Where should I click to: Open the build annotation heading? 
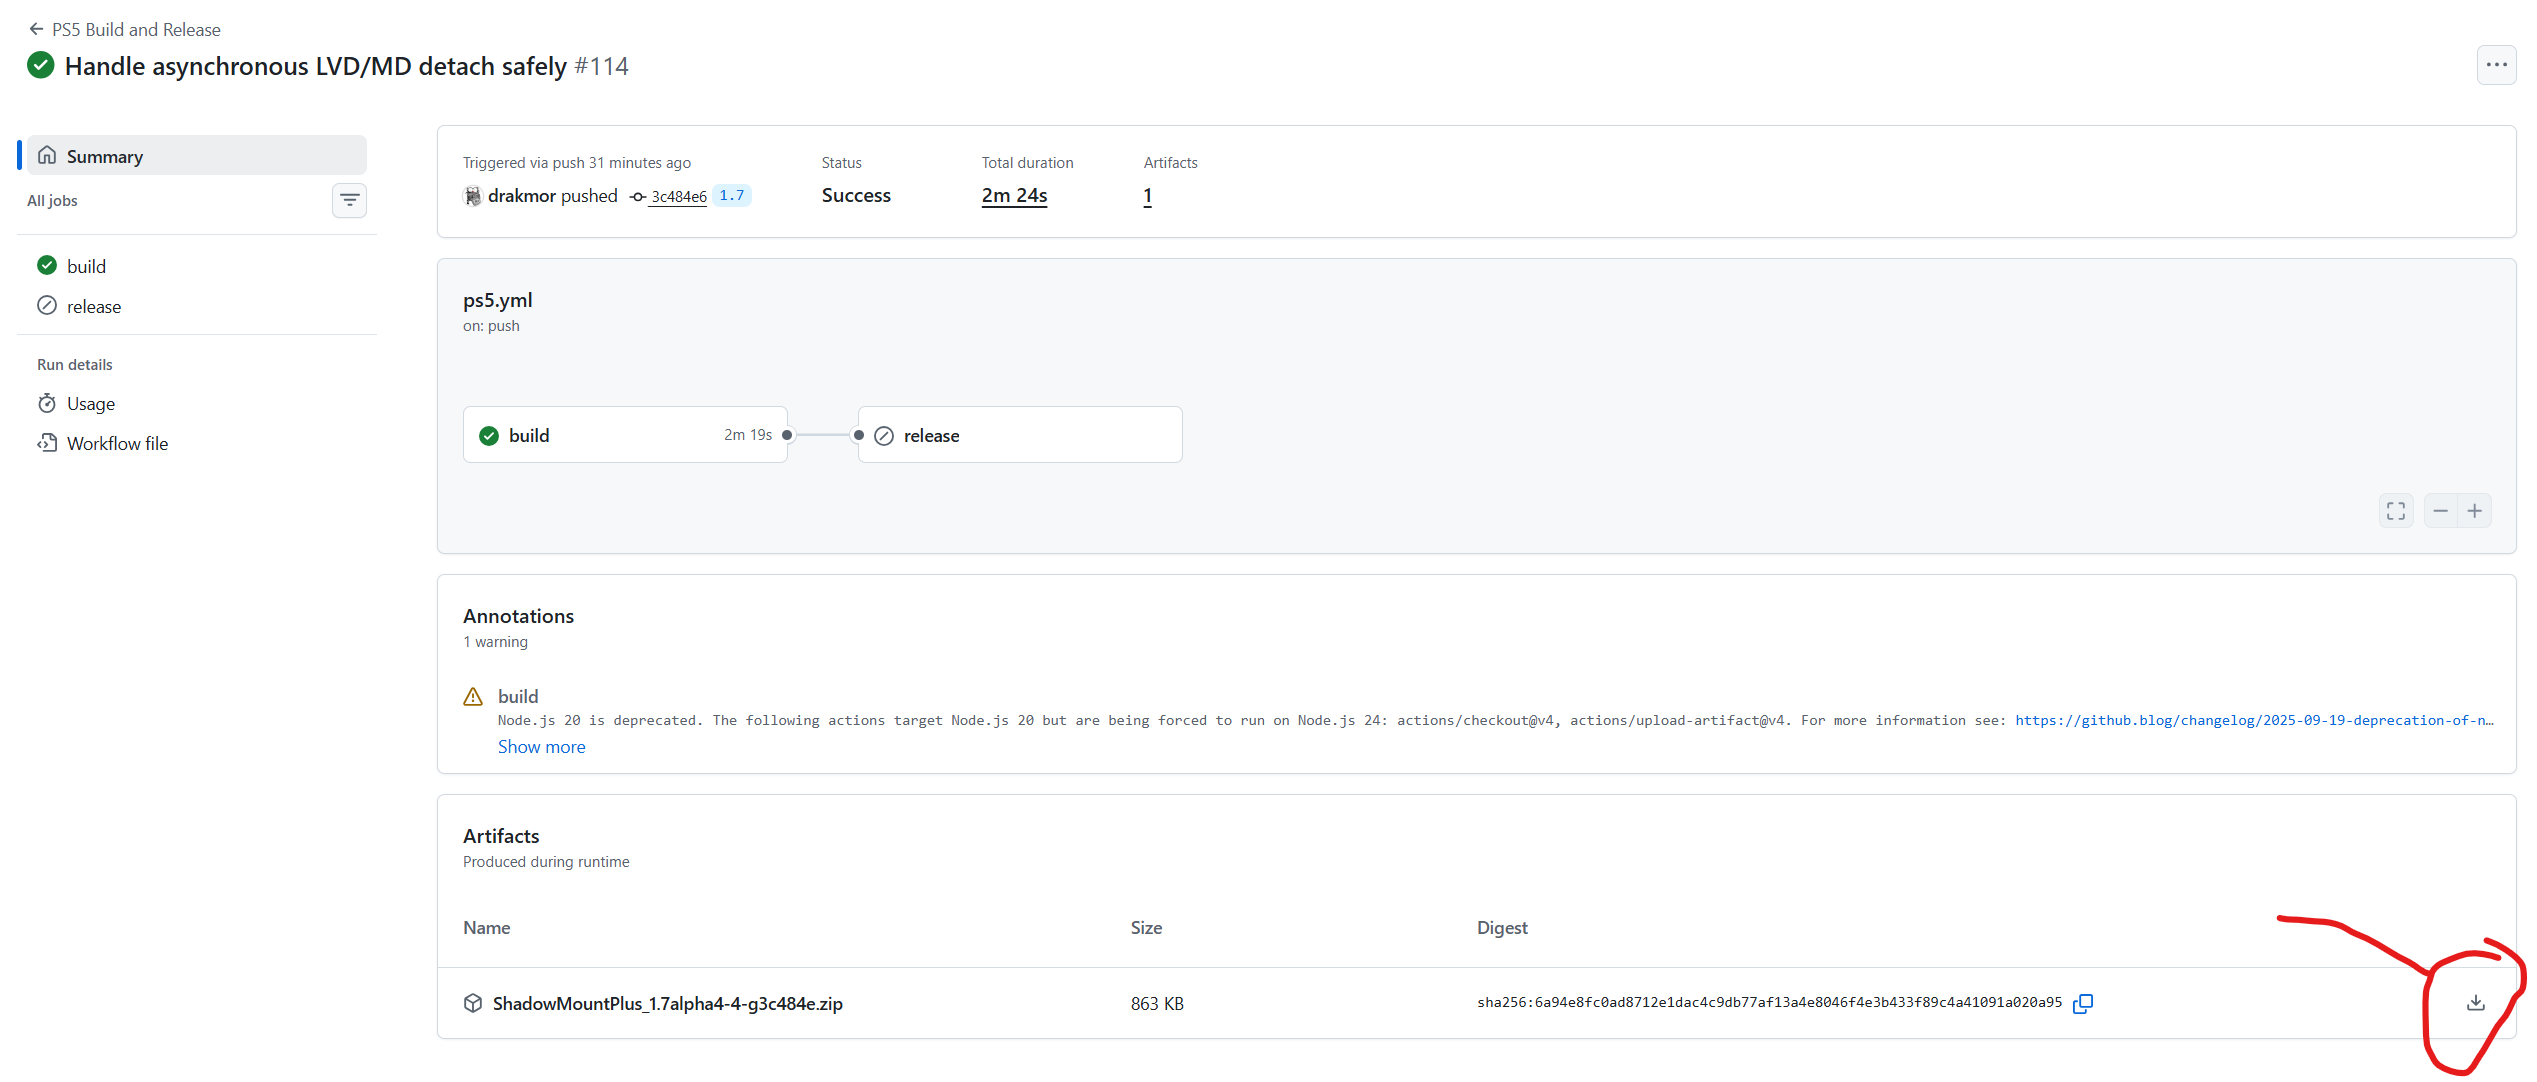point(518,696)
